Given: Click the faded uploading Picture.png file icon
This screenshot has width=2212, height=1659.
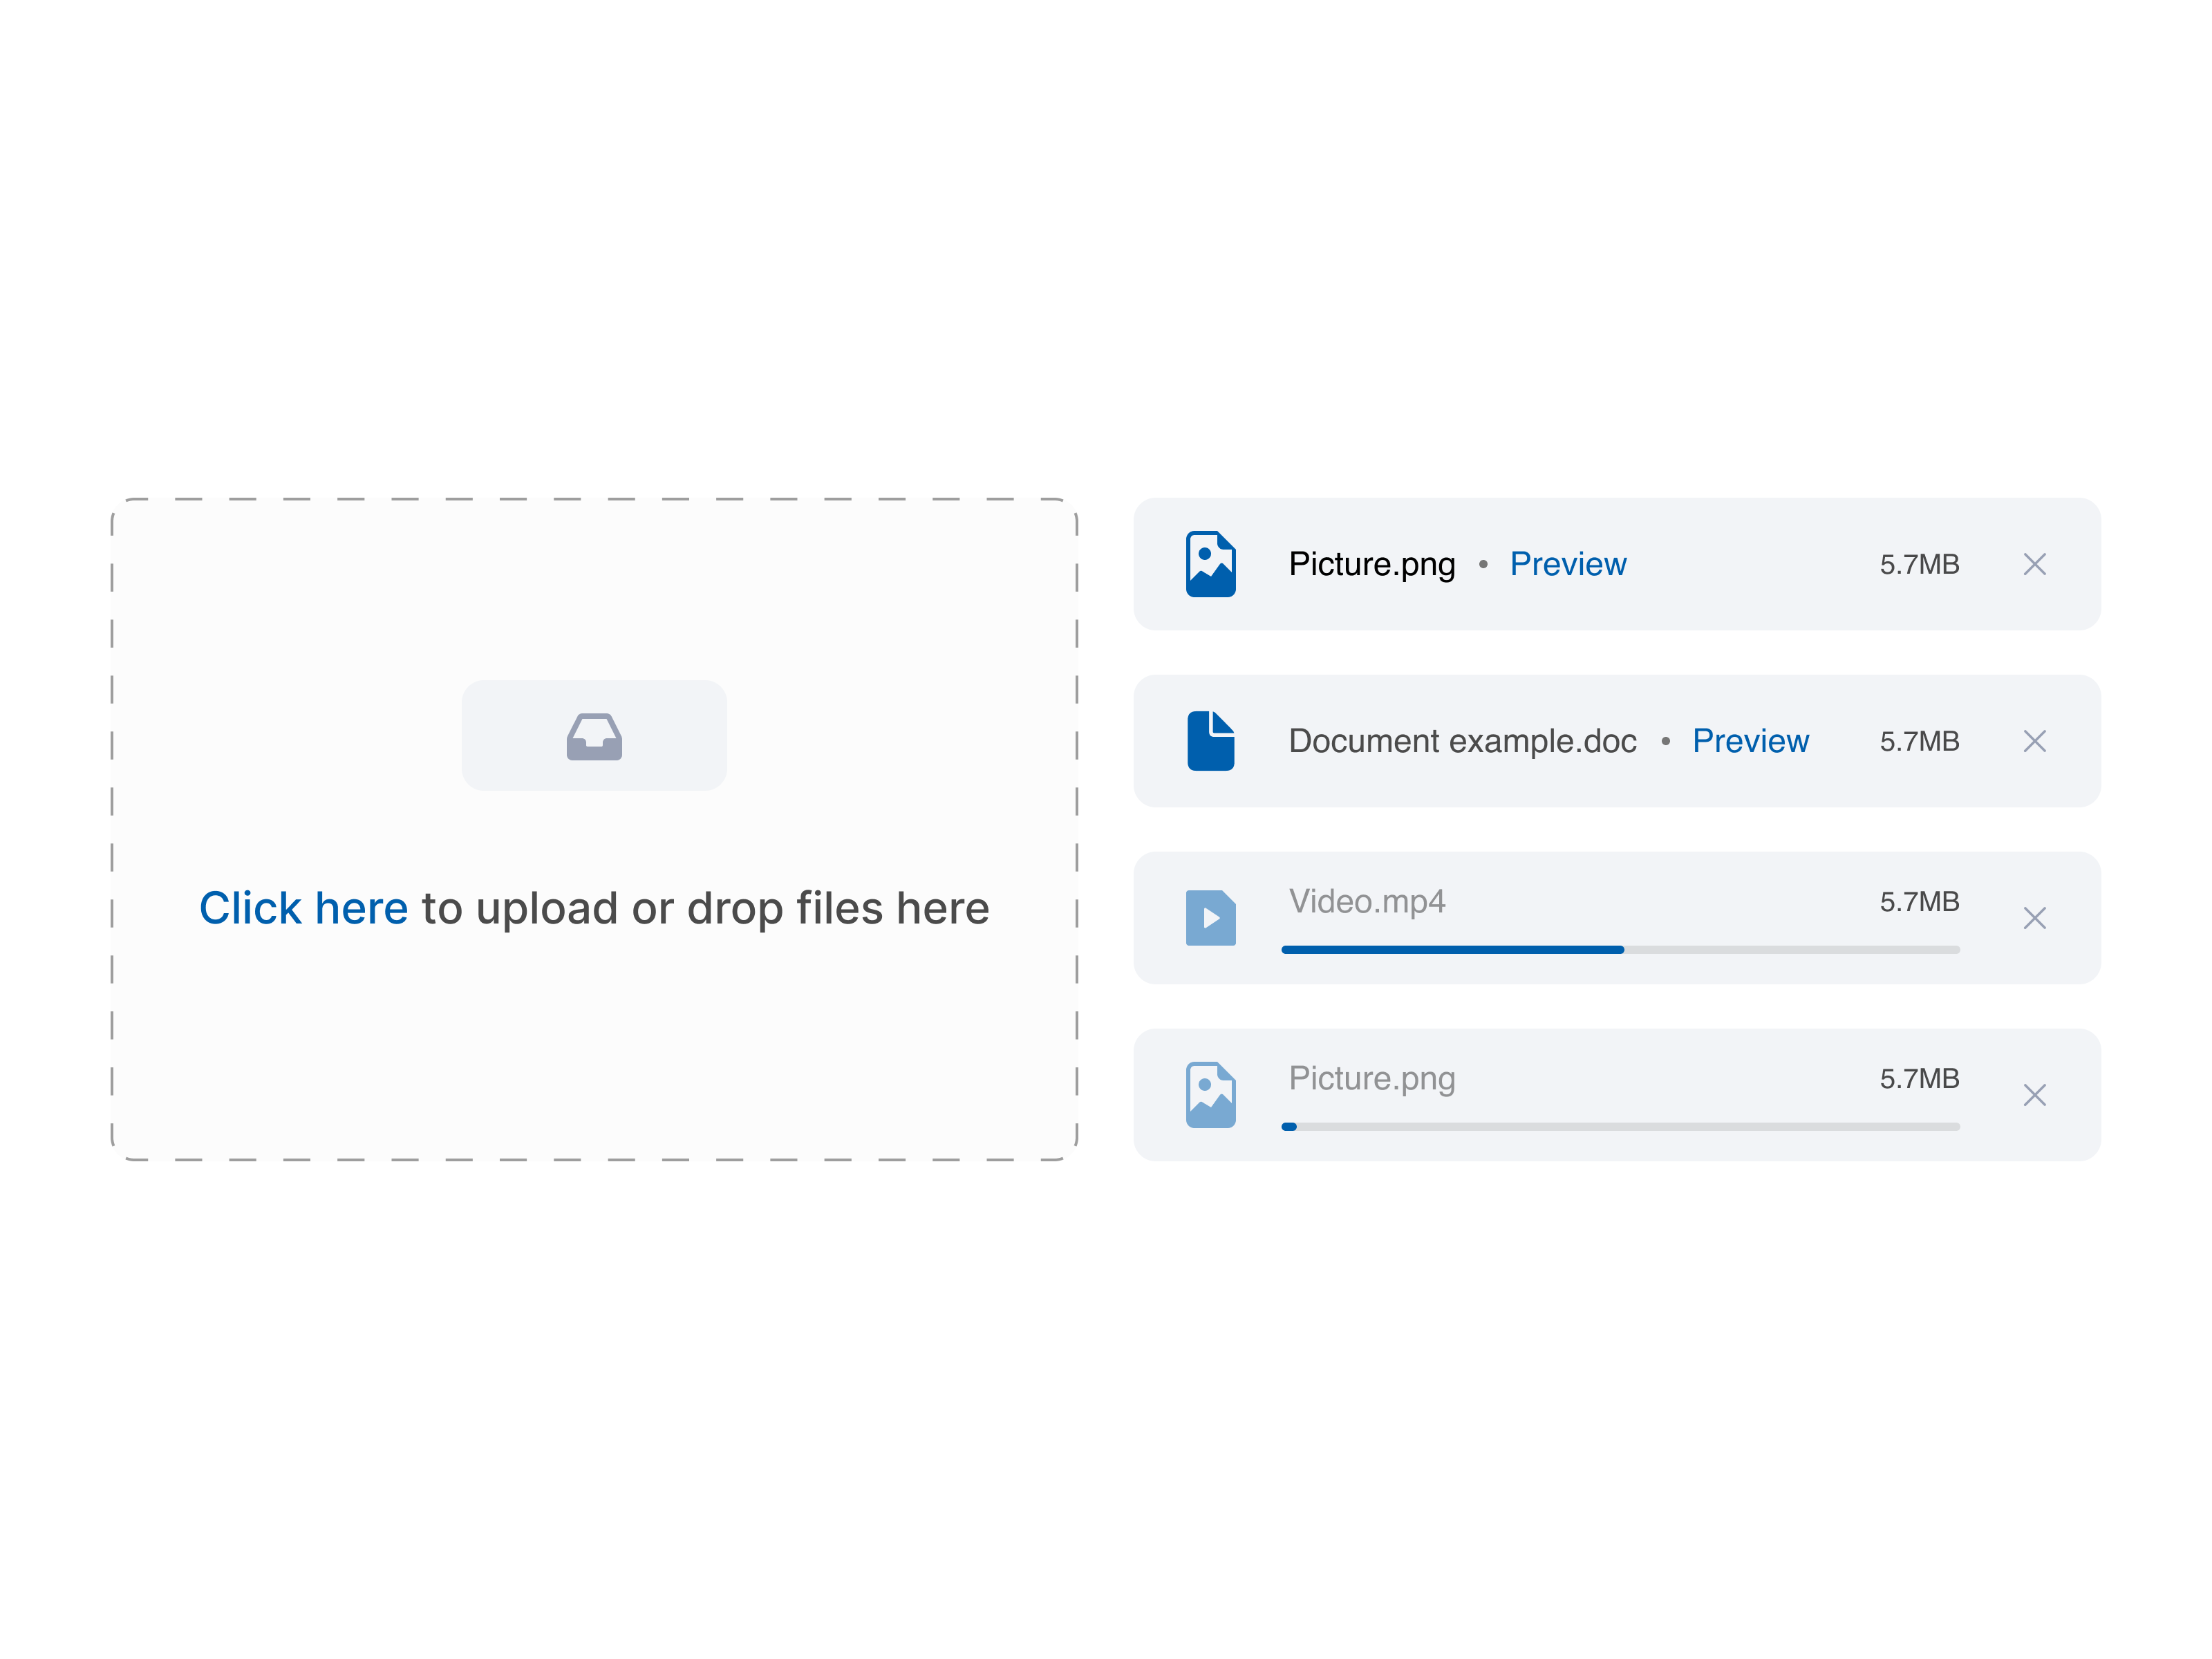Looking at the screenshot, I should click(1210, 1095).
